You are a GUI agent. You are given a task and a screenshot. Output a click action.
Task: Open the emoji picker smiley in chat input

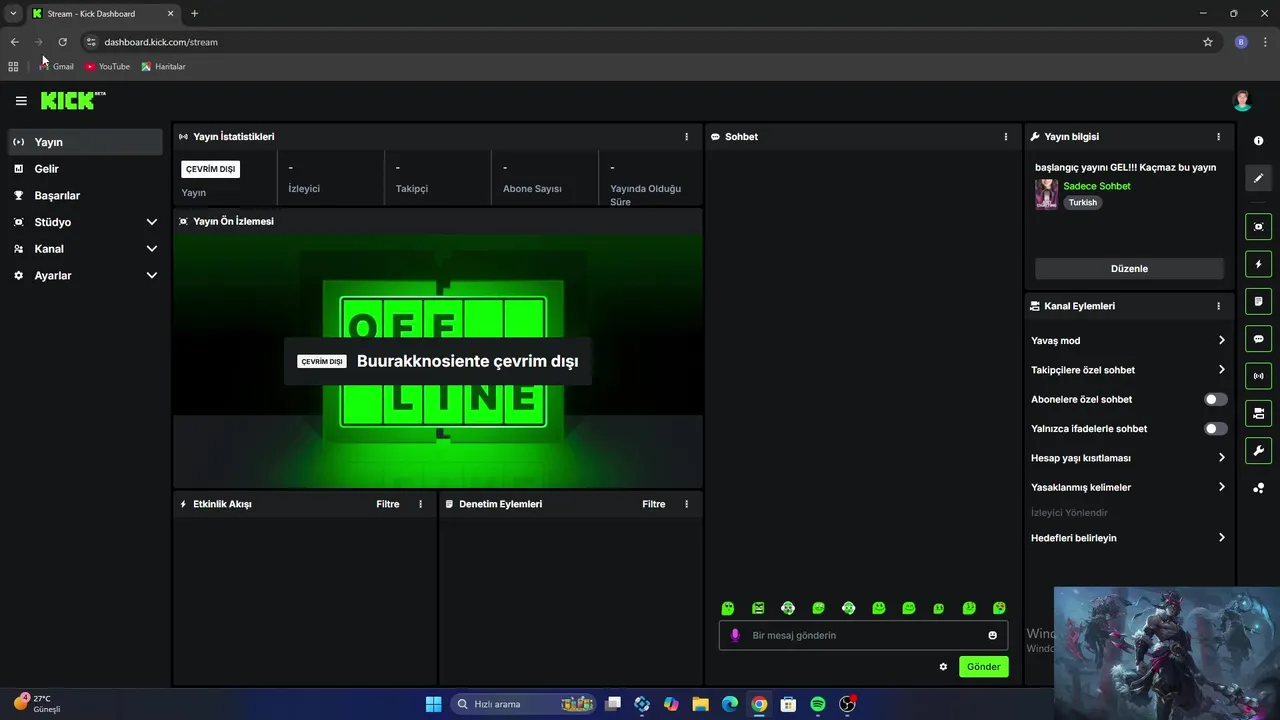[x=992, y=635]
